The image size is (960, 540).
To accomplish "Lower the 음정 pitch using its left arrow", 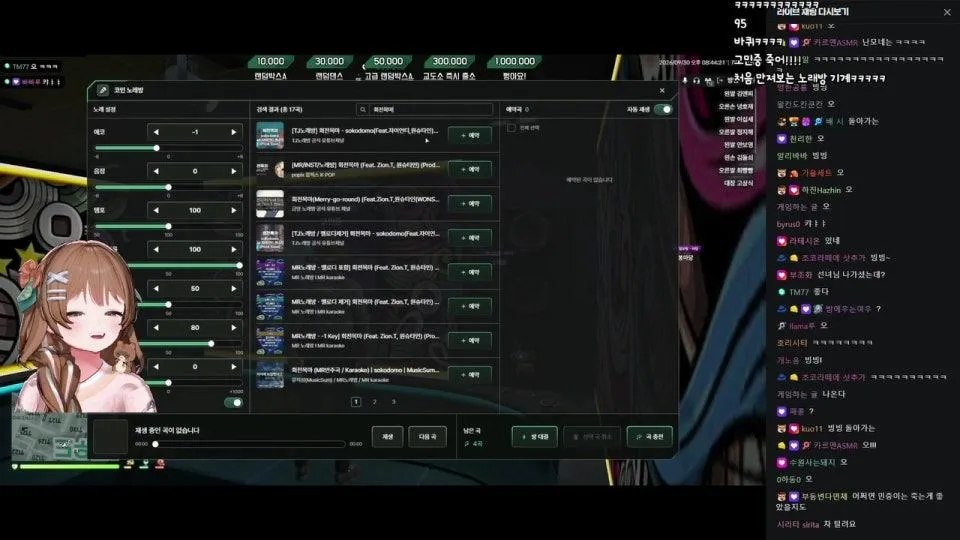I will (x=156, y=171).
